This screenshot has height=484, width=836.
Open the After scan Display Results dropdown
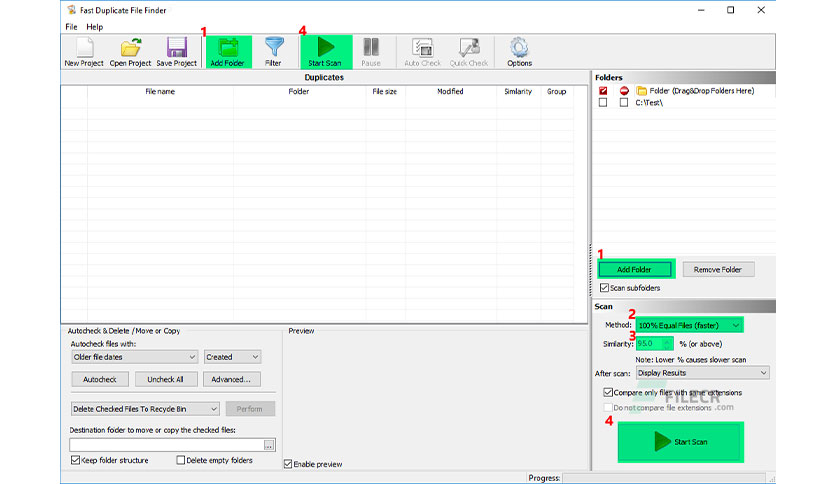703,373
